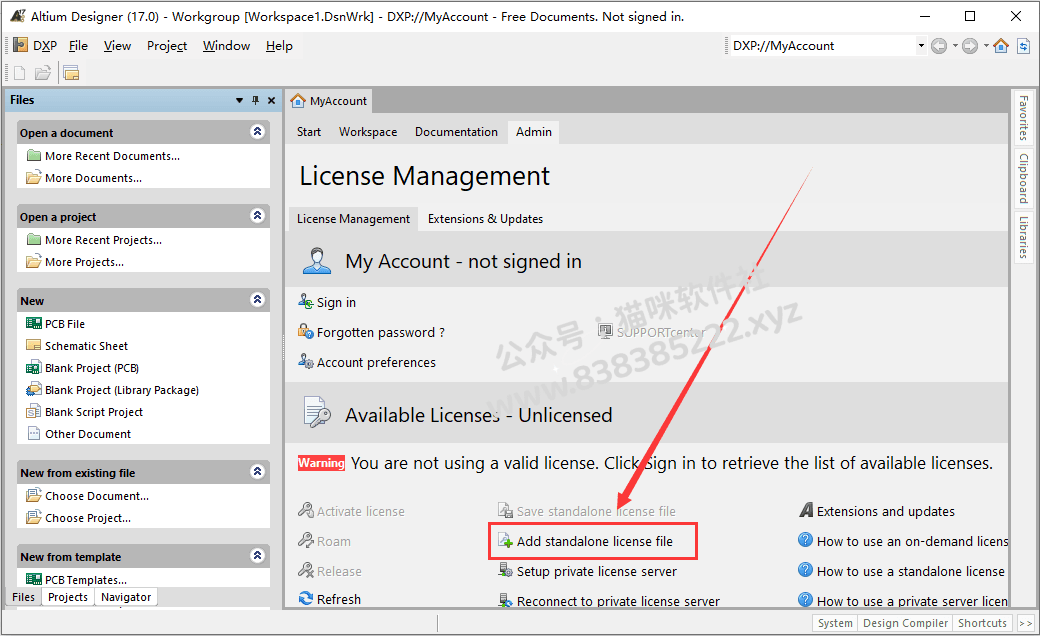Switch to the Workspace tab

(x=368, y=132)
